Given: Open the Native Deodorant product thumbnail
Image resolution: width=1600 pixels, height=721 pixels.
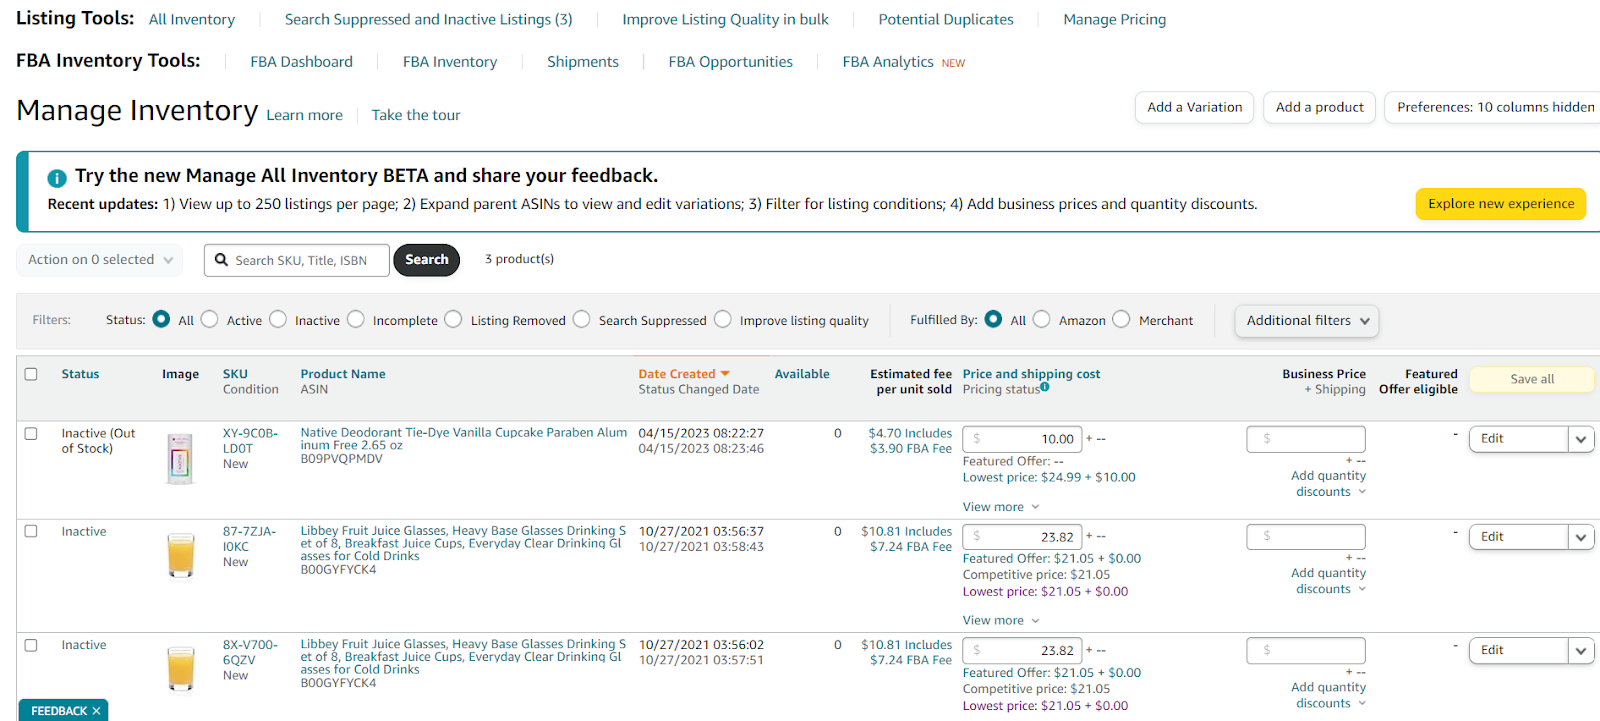Looking at the screenshot, I should pos(180,458).
